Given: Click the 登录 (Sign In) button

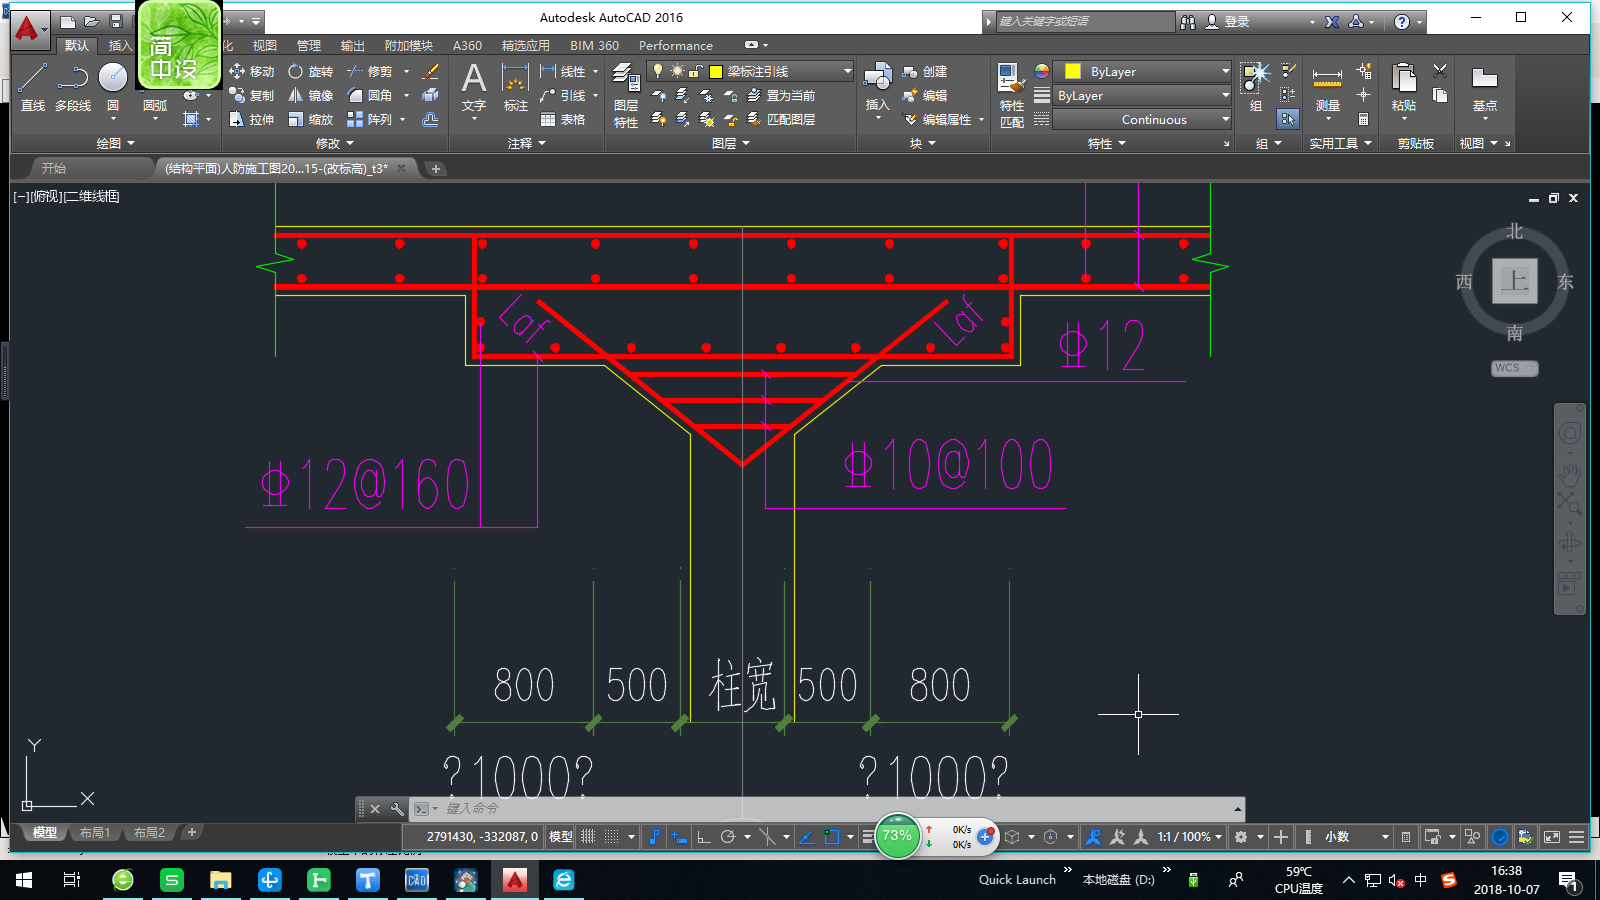Looking at the screenshot, I should (1227, 21).
